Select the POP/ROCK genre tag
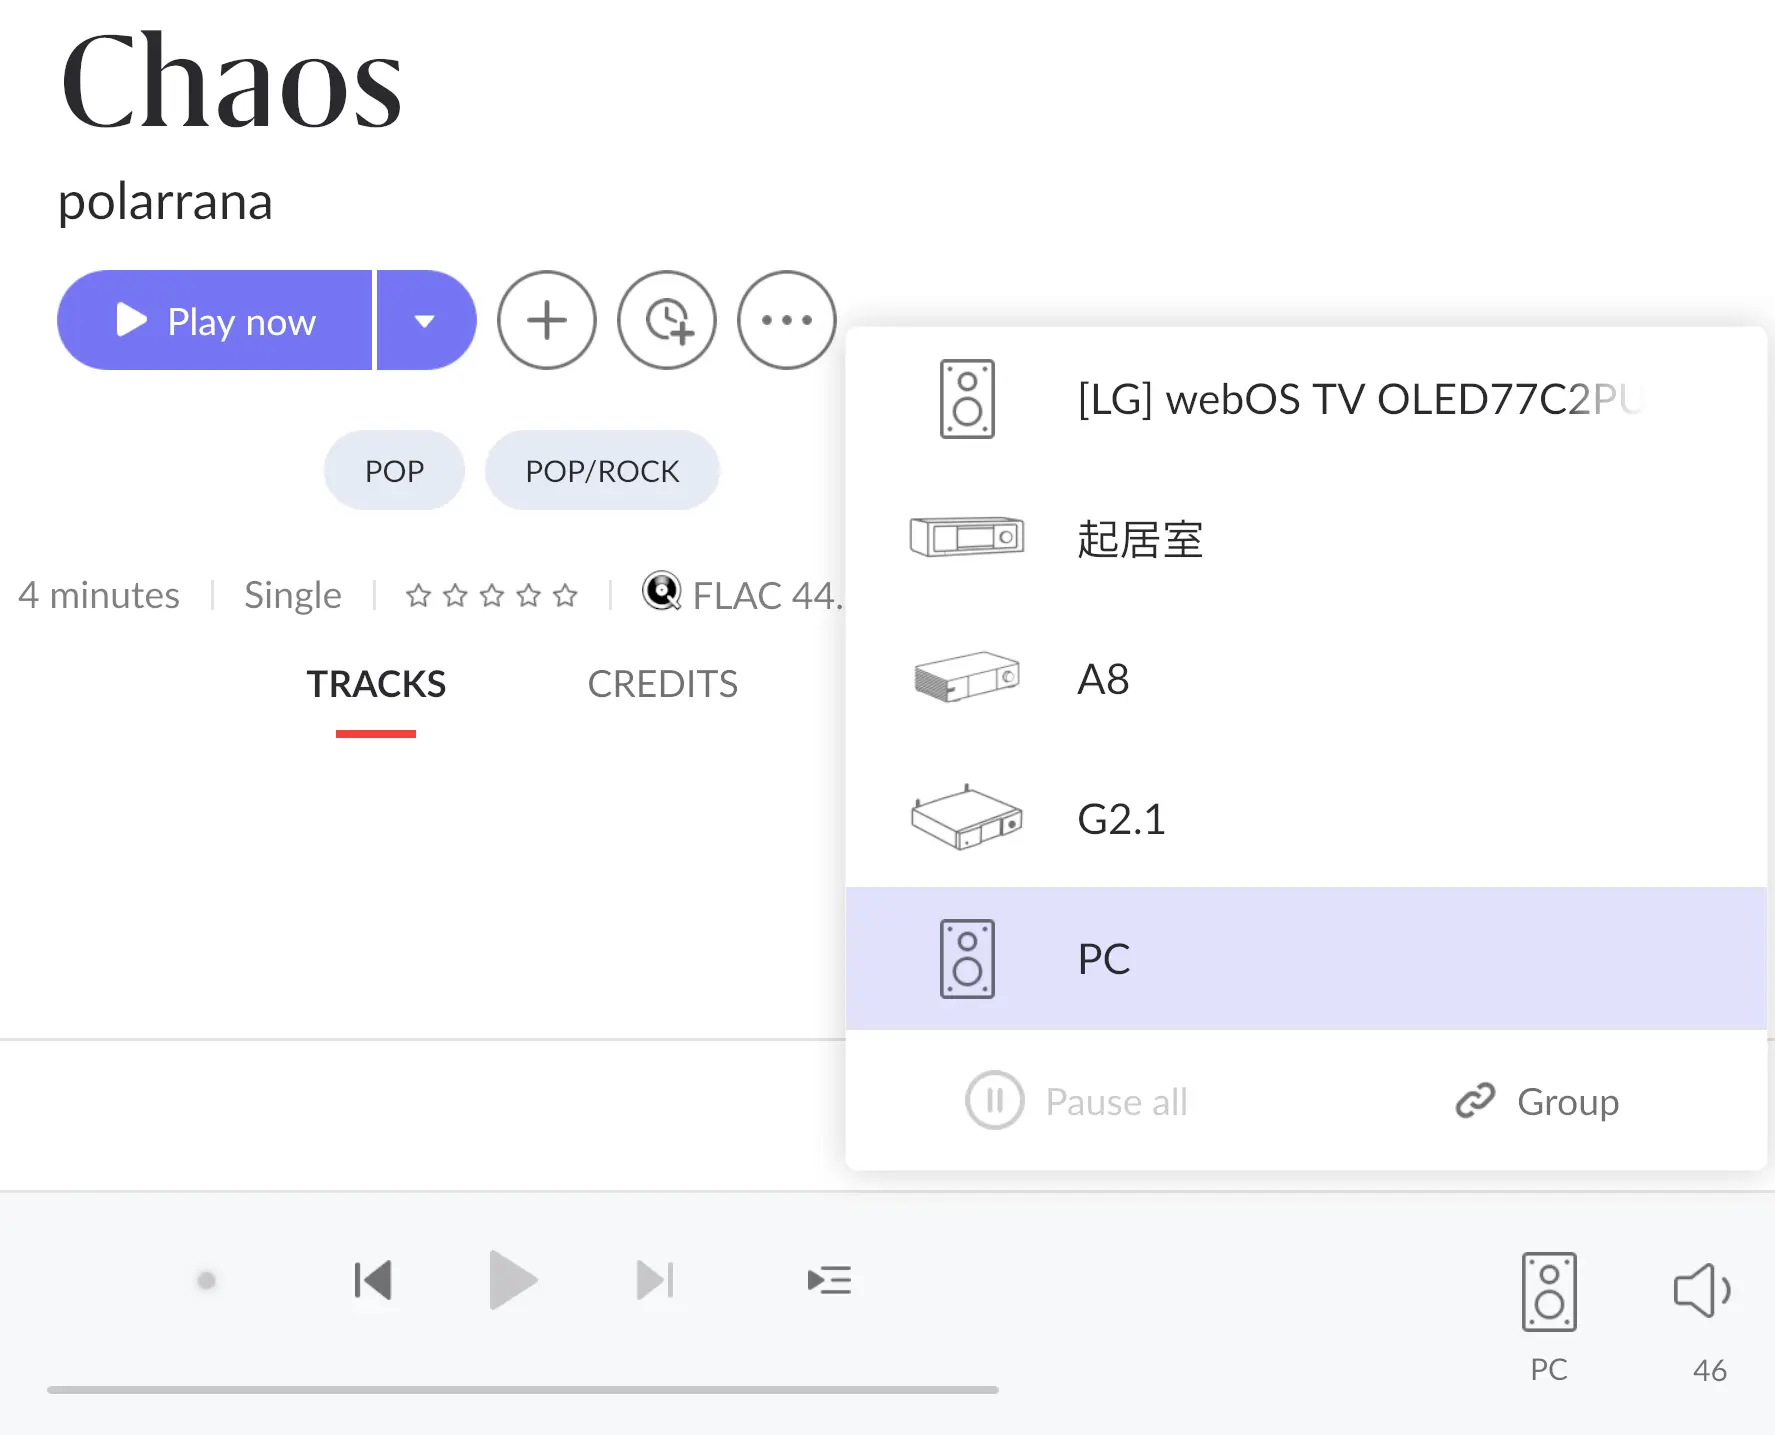The width and height of the screenshot is (1775, 1435). coord(602,471)
